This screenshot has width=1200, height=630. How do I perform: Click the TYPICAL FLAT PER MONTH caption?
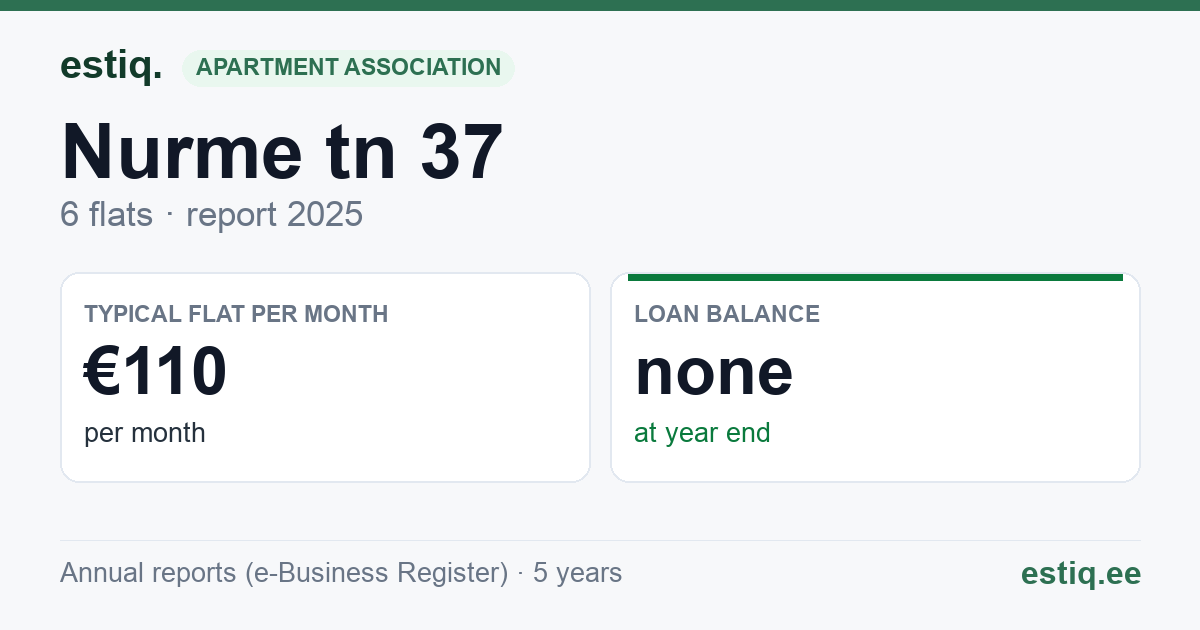pos(236,314)
